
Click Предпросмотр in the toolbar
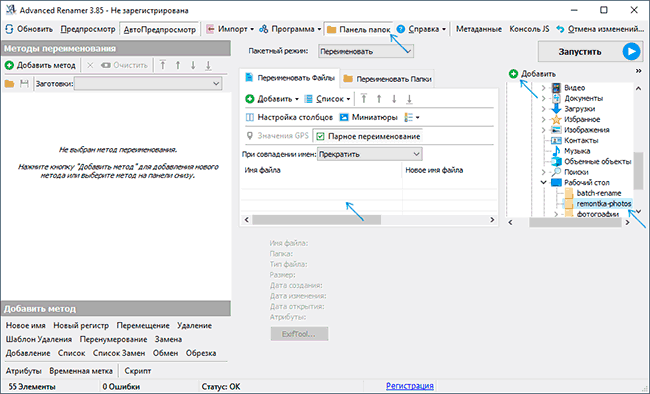pos(87,29)
